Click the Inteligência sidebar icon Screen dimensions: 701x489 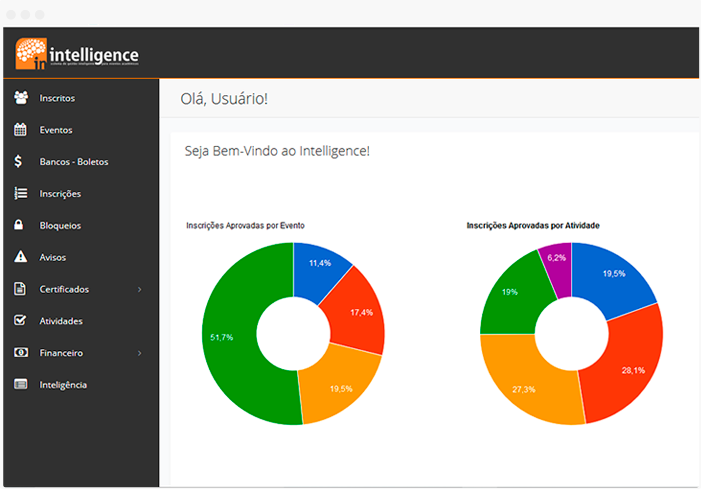click(19, 385)
